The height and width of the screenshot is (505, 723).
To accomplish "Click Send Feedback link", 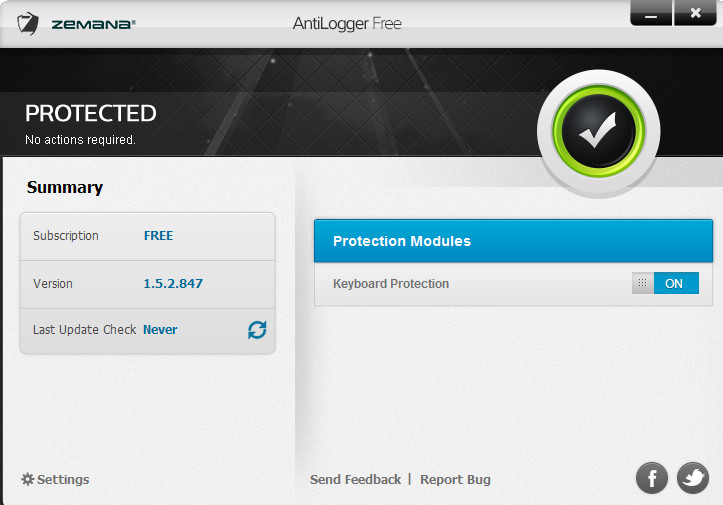I will coord(355,480).
